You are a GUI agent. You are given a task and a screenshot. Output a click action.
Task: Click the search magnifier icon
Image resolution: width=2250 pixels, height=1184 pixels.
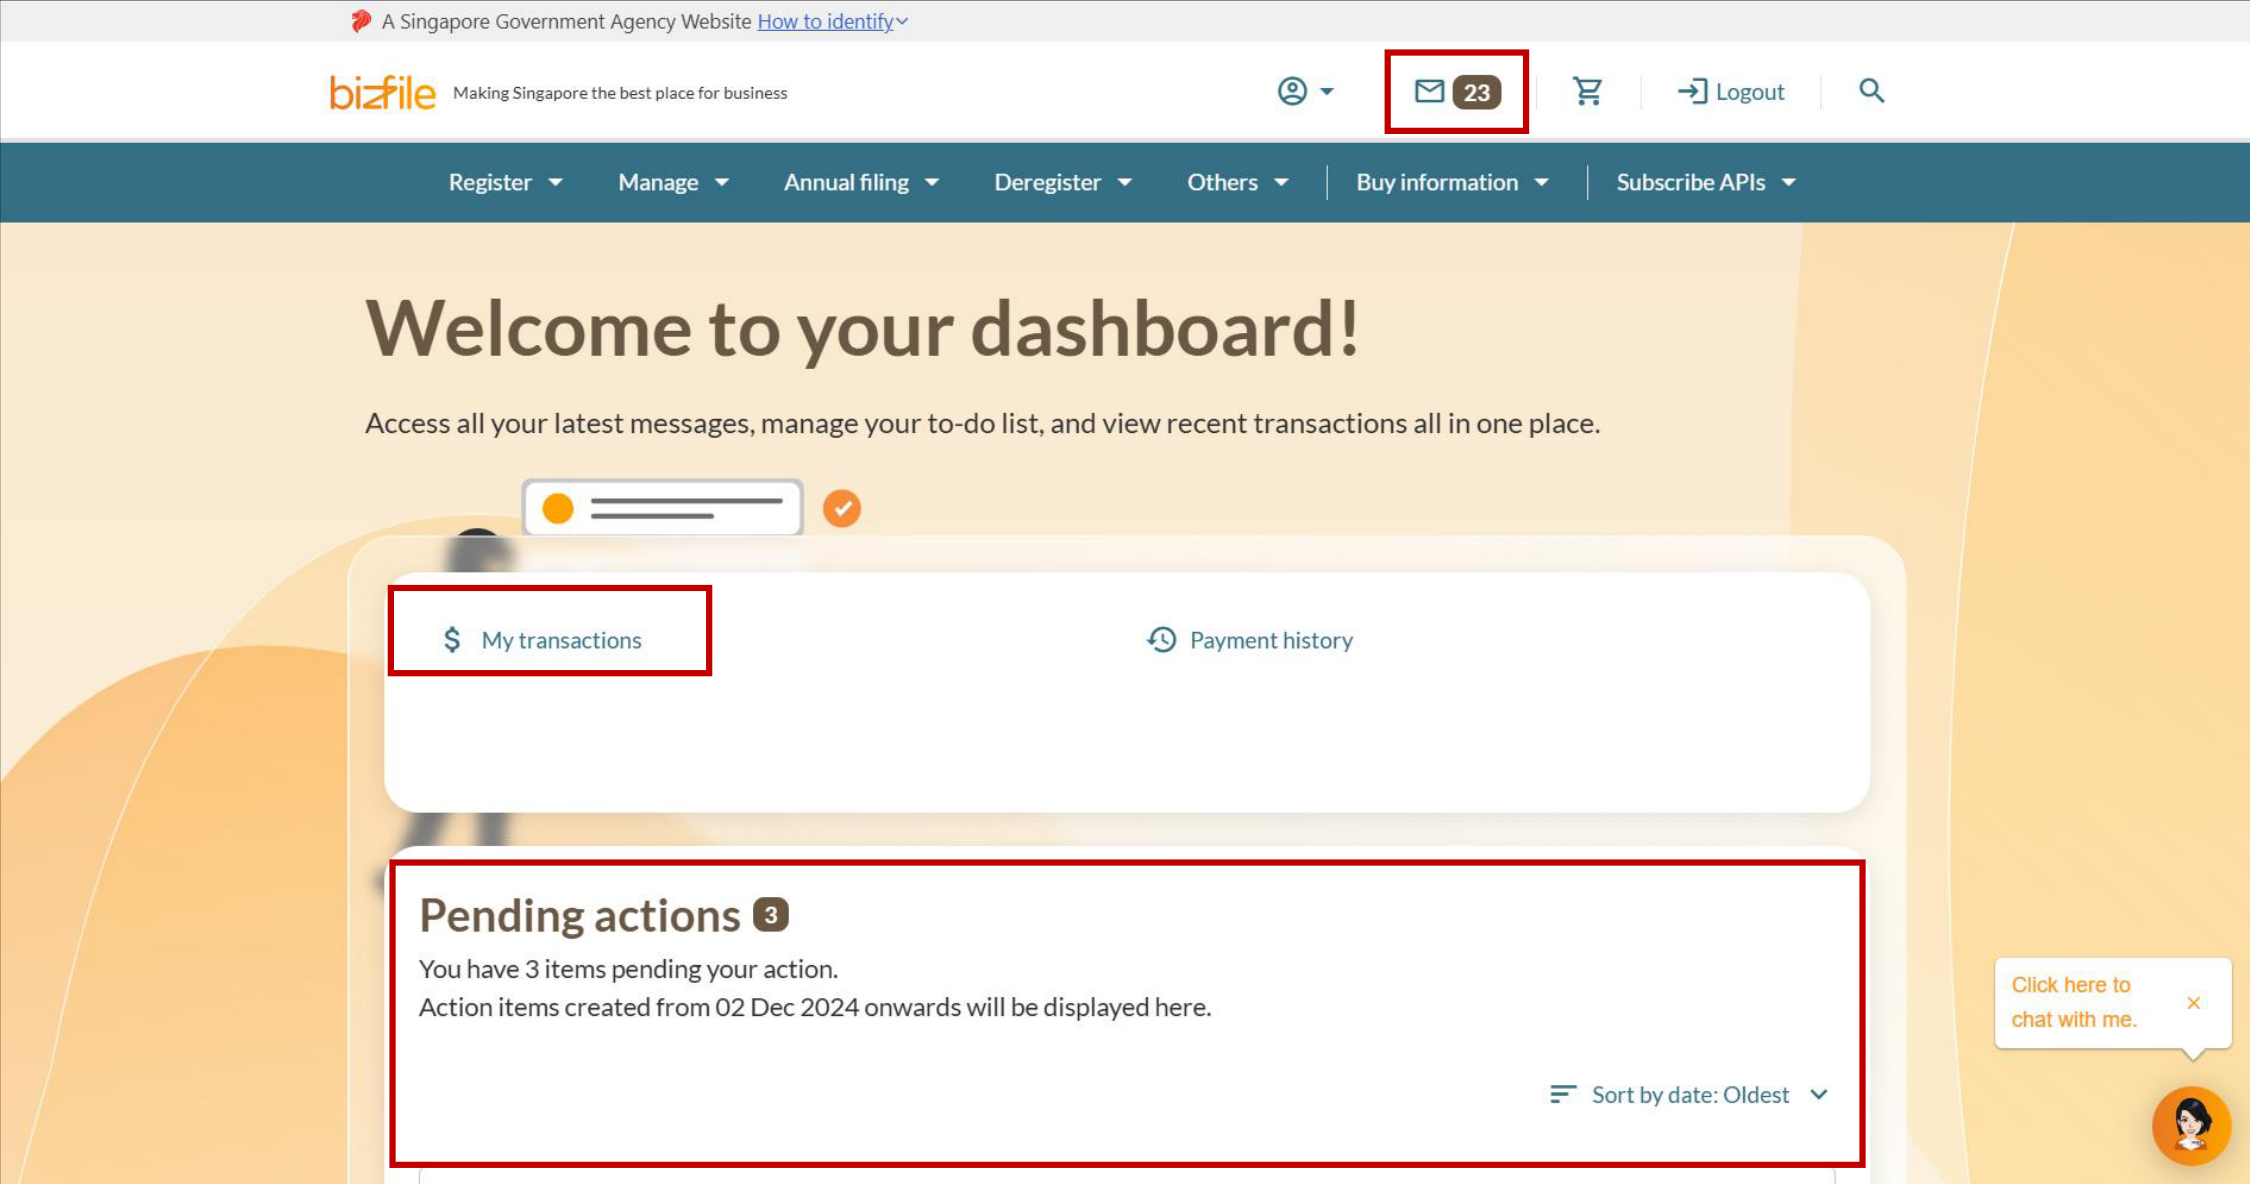click(x=1871, y=91)
